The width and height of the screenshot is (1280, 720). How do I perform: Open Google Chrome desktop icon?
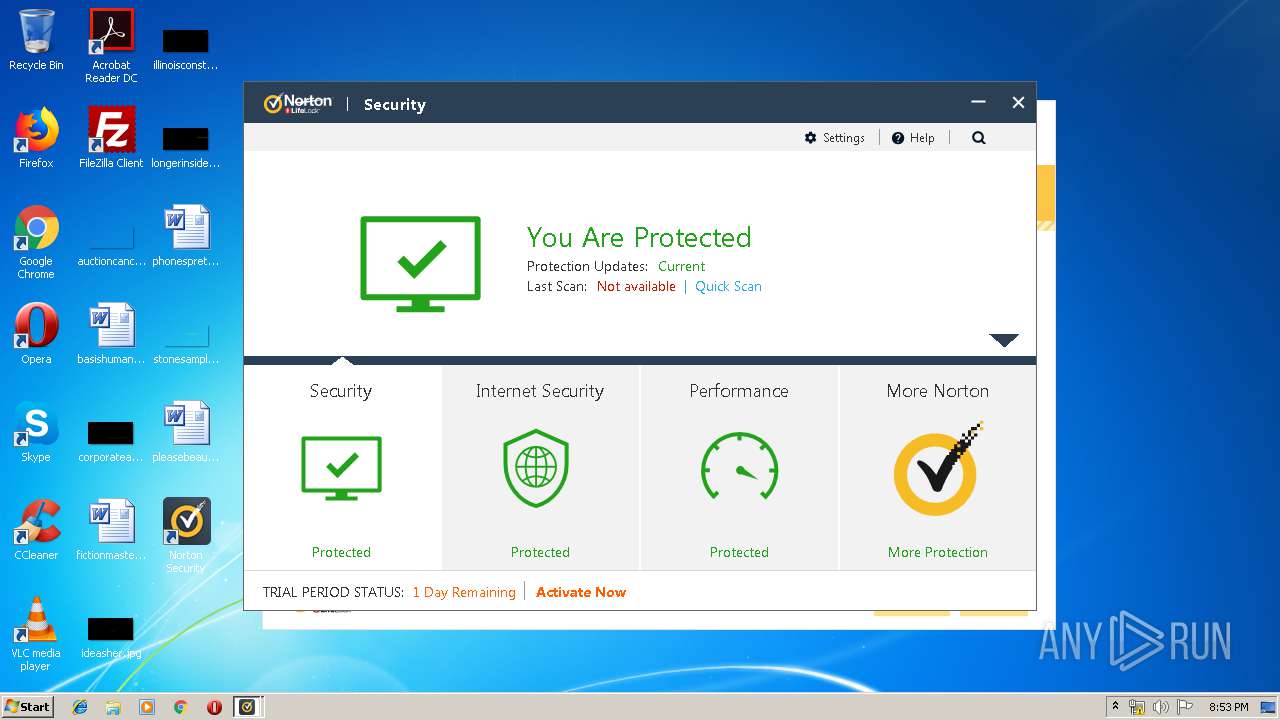pyautogui.click(x=36, y=242)
